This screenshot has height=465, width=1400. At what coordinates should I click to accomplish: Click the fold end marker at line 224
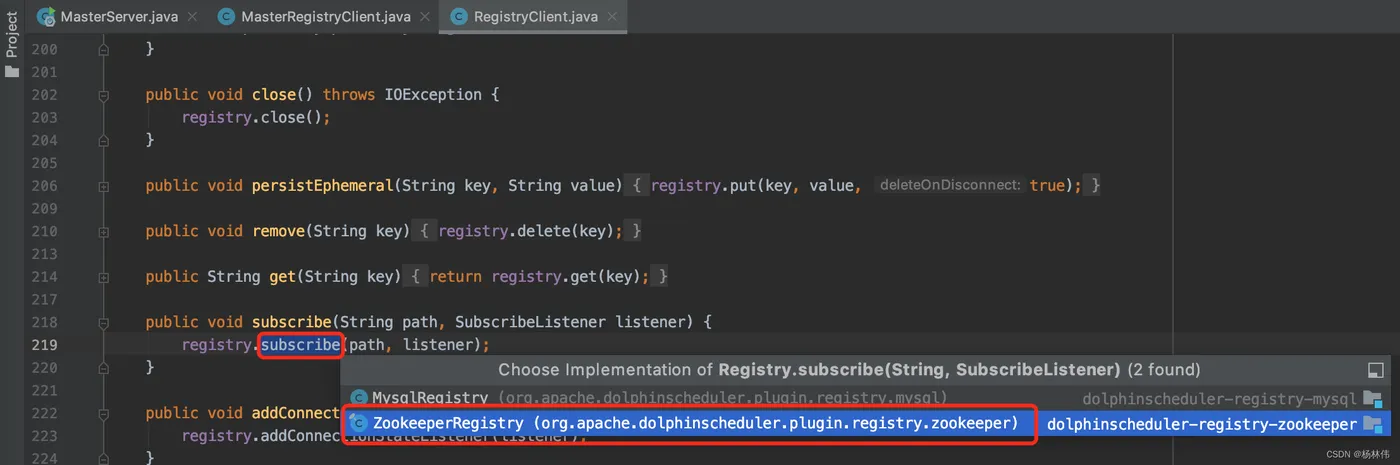pos(103,458)
